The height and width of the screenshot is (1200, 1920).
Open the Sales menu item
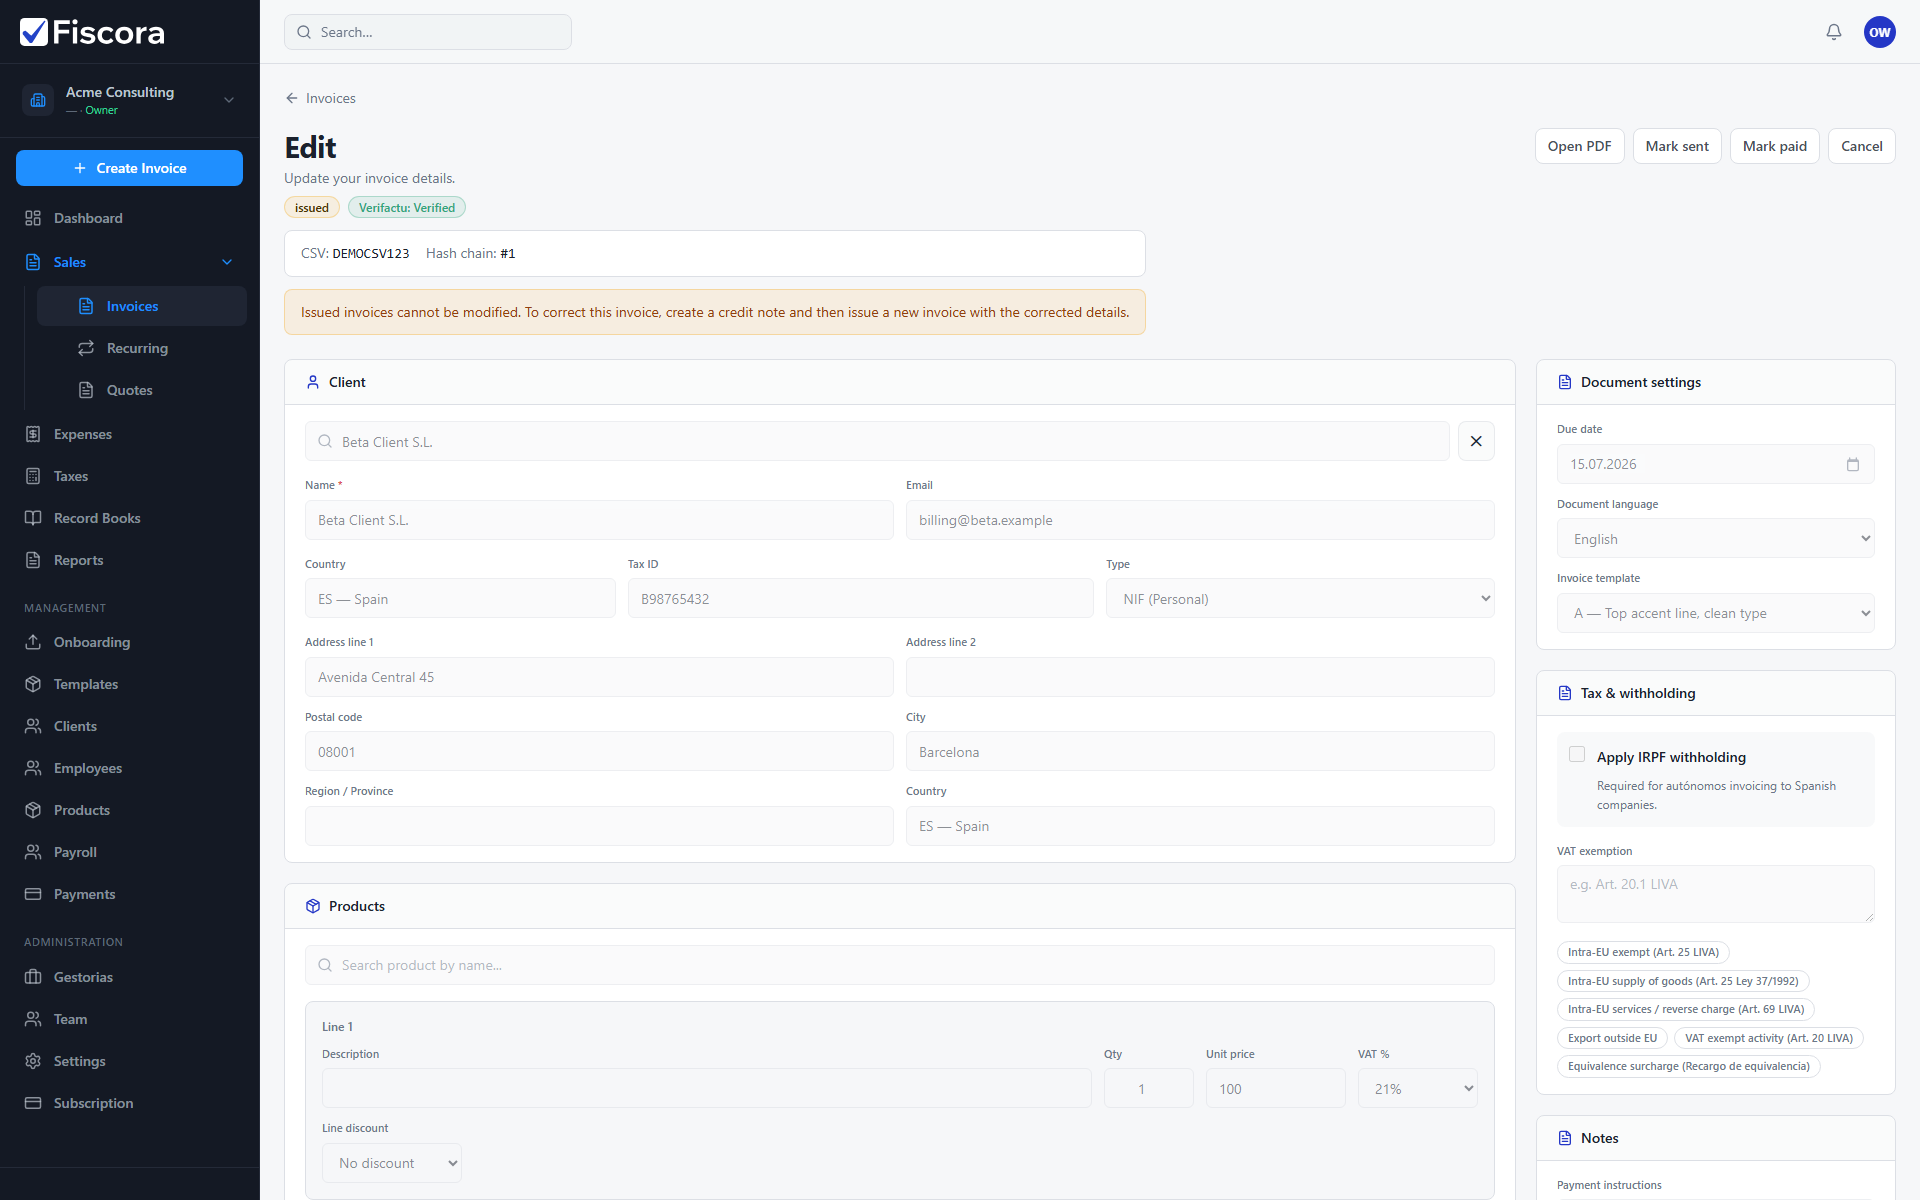pyautogui.click(x=129, y=262)
